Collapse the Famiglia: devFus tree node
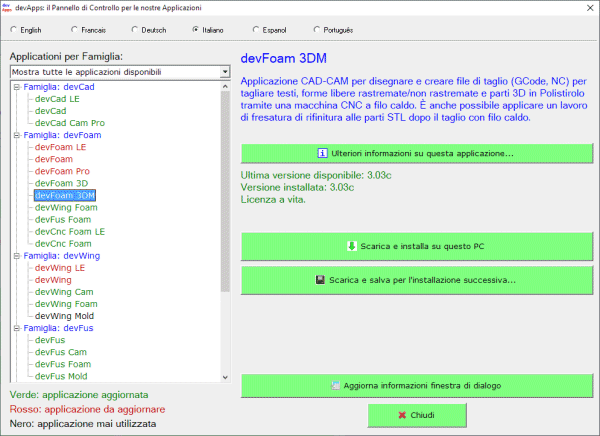This screenshot has height=436, width=600. (x=16, y=328)
